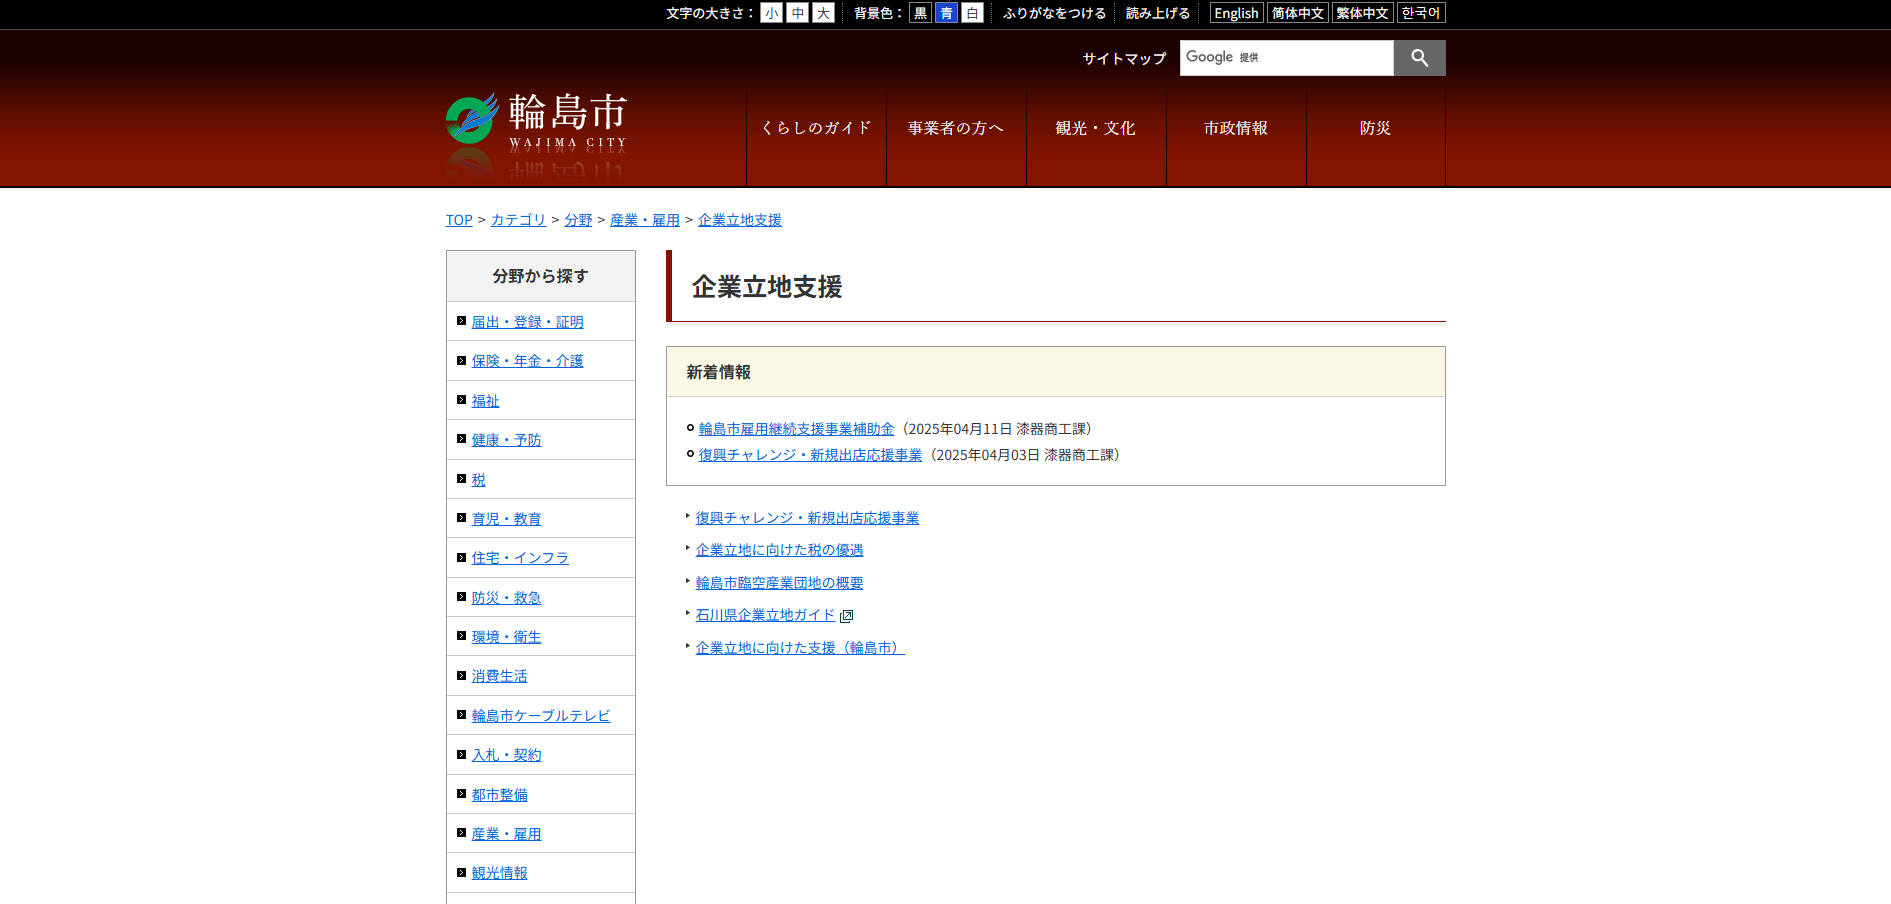1891x904 pixels.
Task: Choose white (白) background color
Action: (x=972, y=13)
